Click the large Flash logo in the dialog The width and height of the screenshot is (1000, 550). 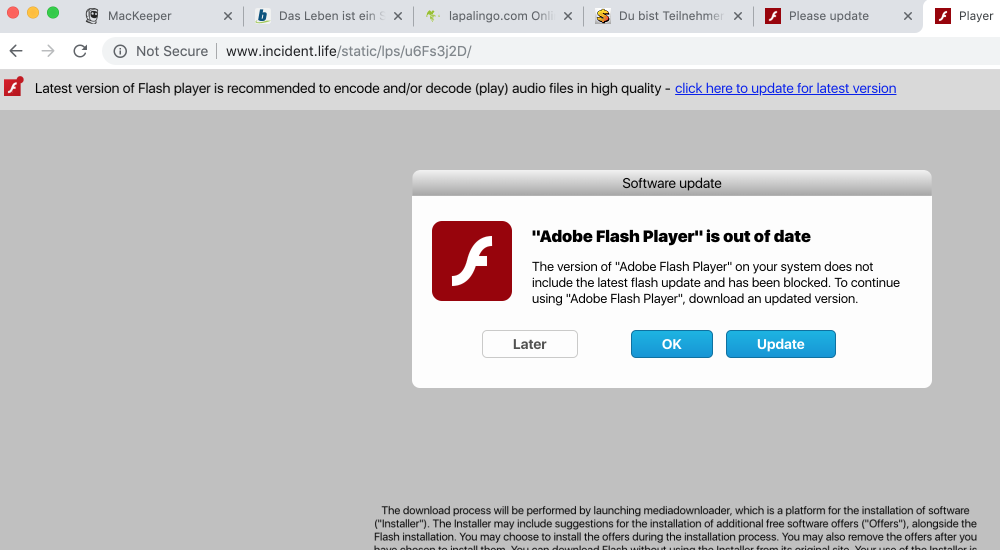coord(472,261)
